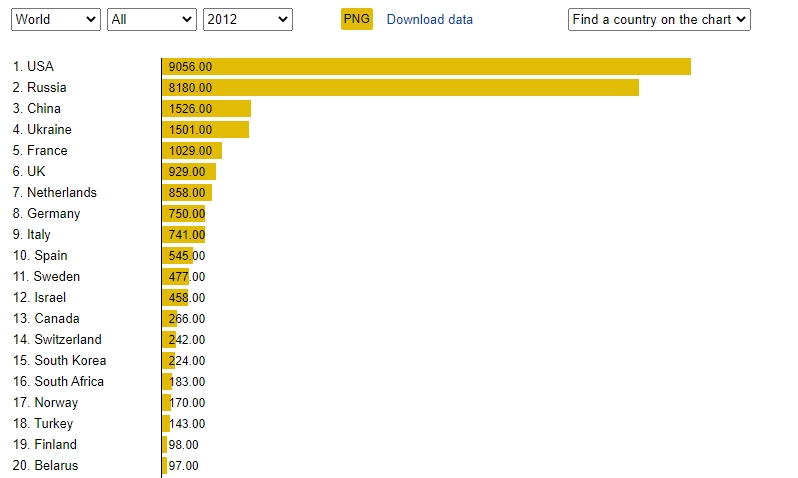Click the South Korea value 224.00
The height and width of the screenshot is (478, 798).
tap(187, 360)
